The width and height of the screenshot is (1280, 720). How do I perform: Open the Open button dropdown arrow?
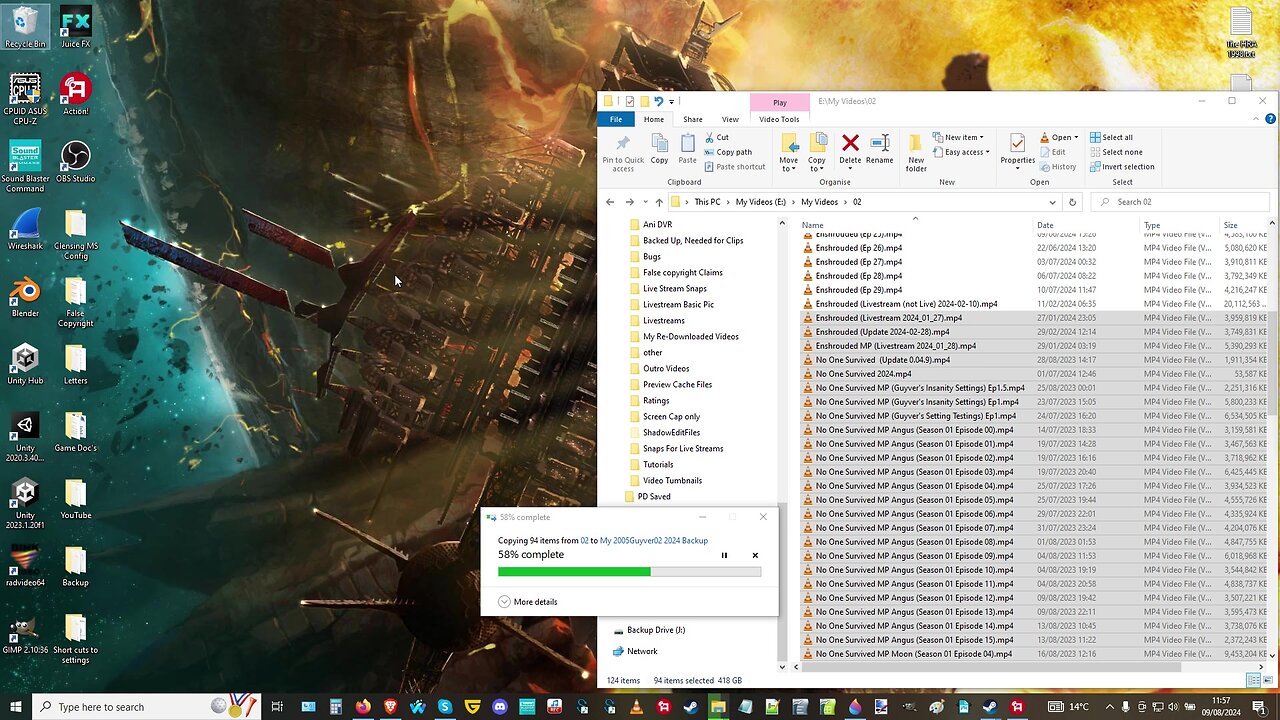1075,137
